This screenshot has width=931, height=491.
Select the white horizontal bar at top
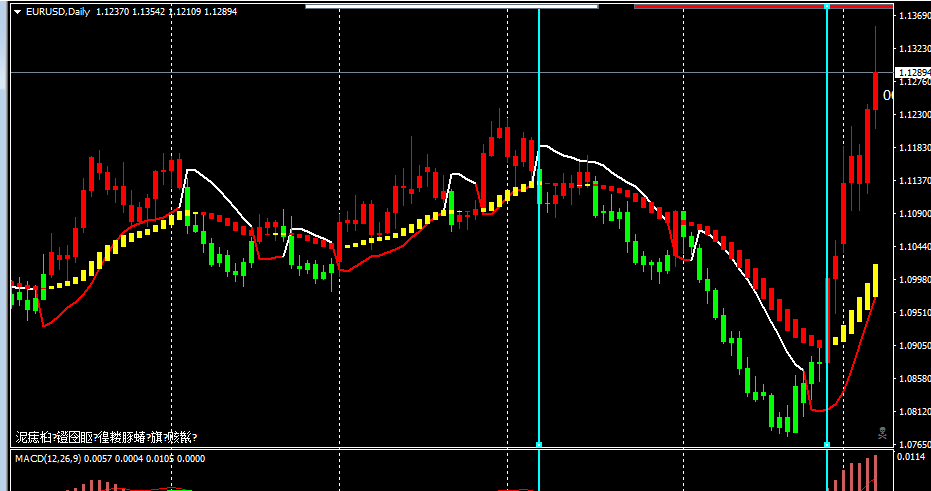tap(451, 6)
